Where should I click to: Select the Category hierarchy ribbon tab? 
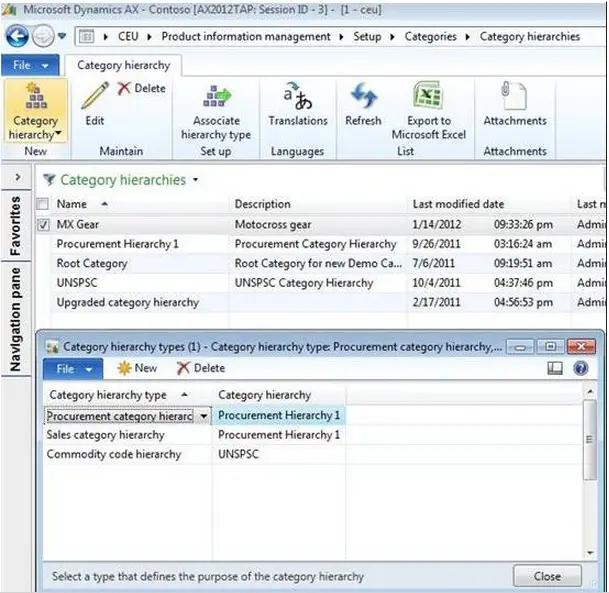point(124,65)
